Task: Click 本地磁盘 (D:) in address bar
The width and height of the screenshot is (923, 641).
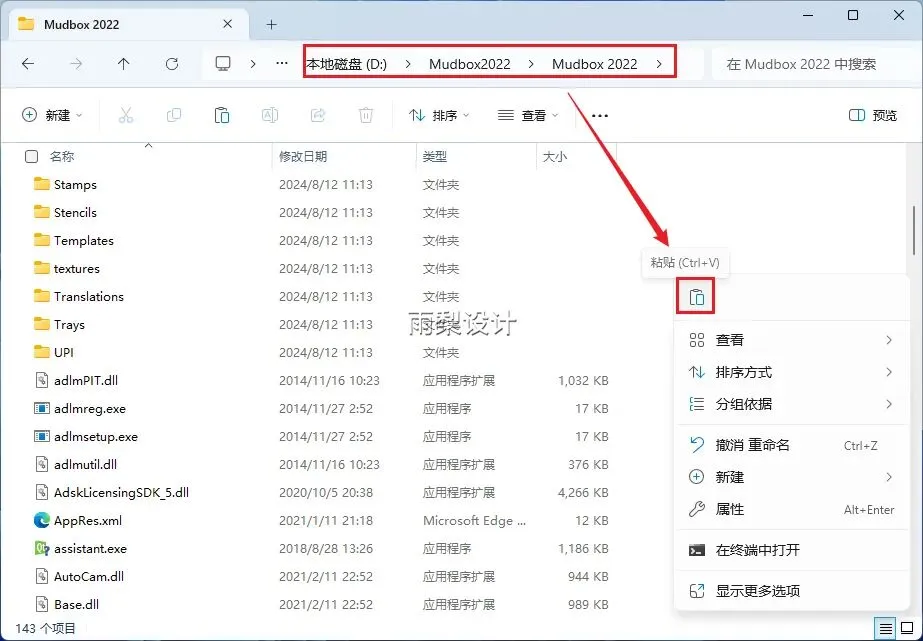Action: click(347, 64)
